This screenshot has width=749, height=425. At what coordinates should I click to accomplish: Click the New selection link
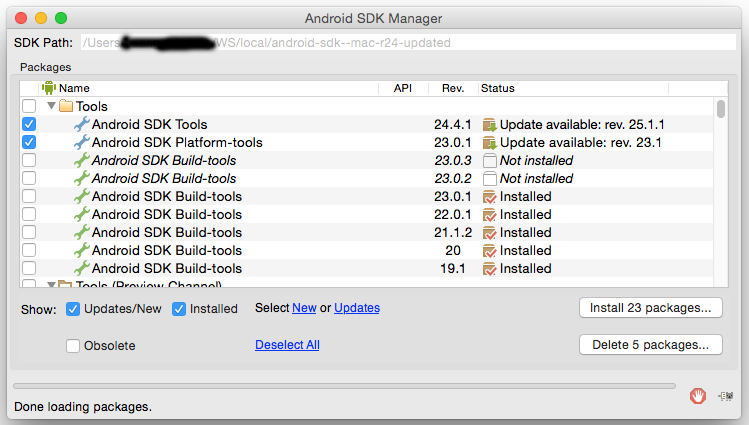coord(304,308)
